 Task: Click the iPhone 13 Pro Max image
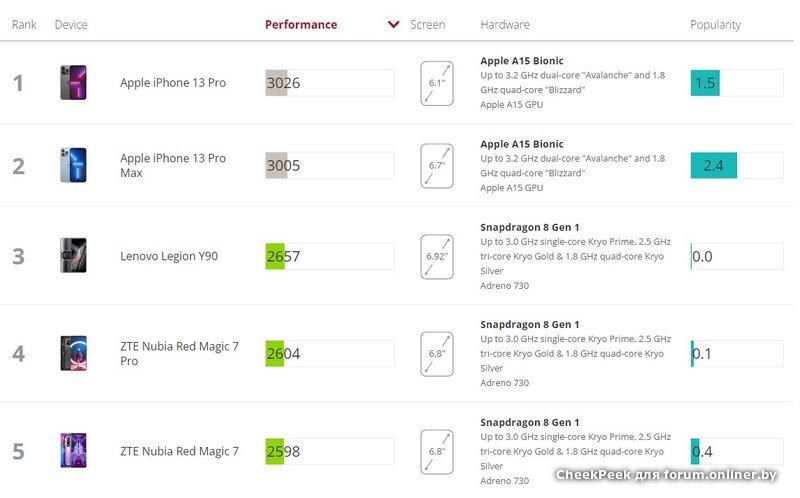coord(73,165)
